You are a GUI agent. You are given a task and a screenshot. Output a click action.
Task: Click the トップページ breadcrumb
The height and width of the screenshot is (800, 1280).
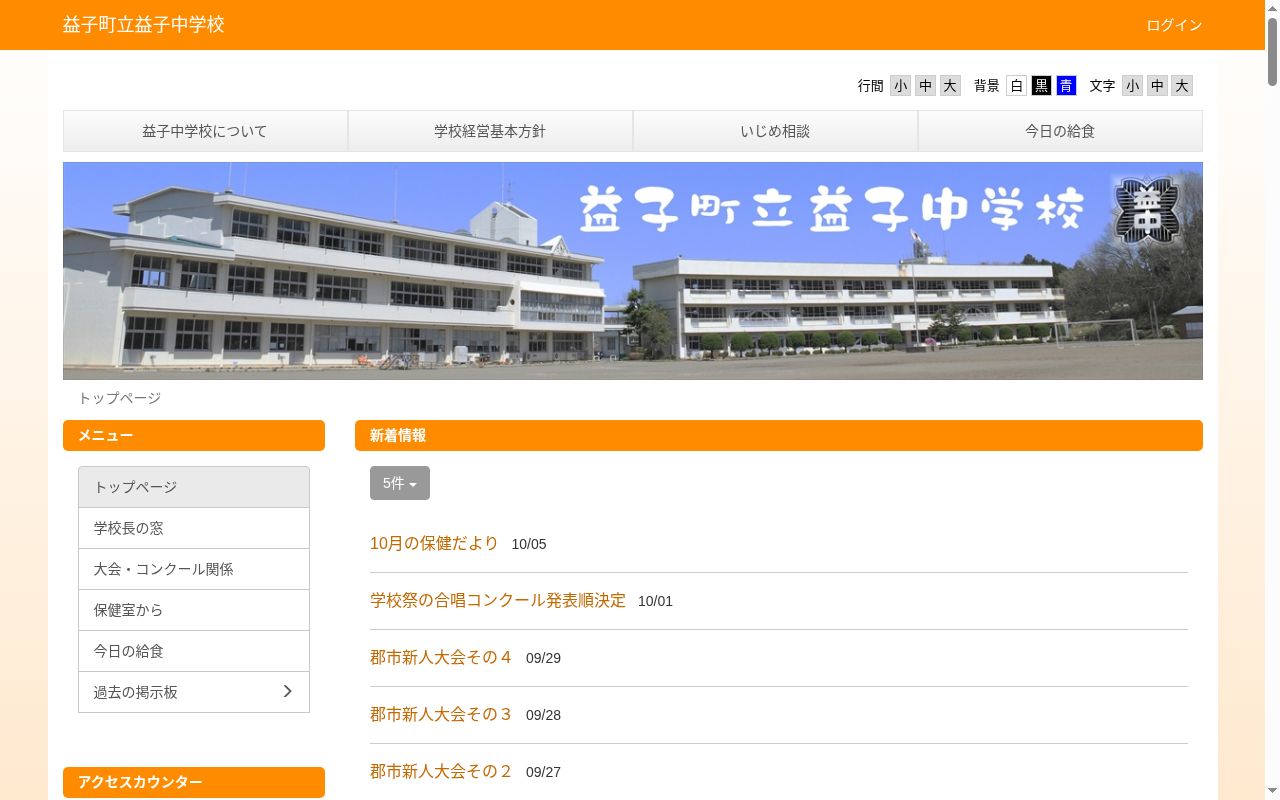point(120,398)
